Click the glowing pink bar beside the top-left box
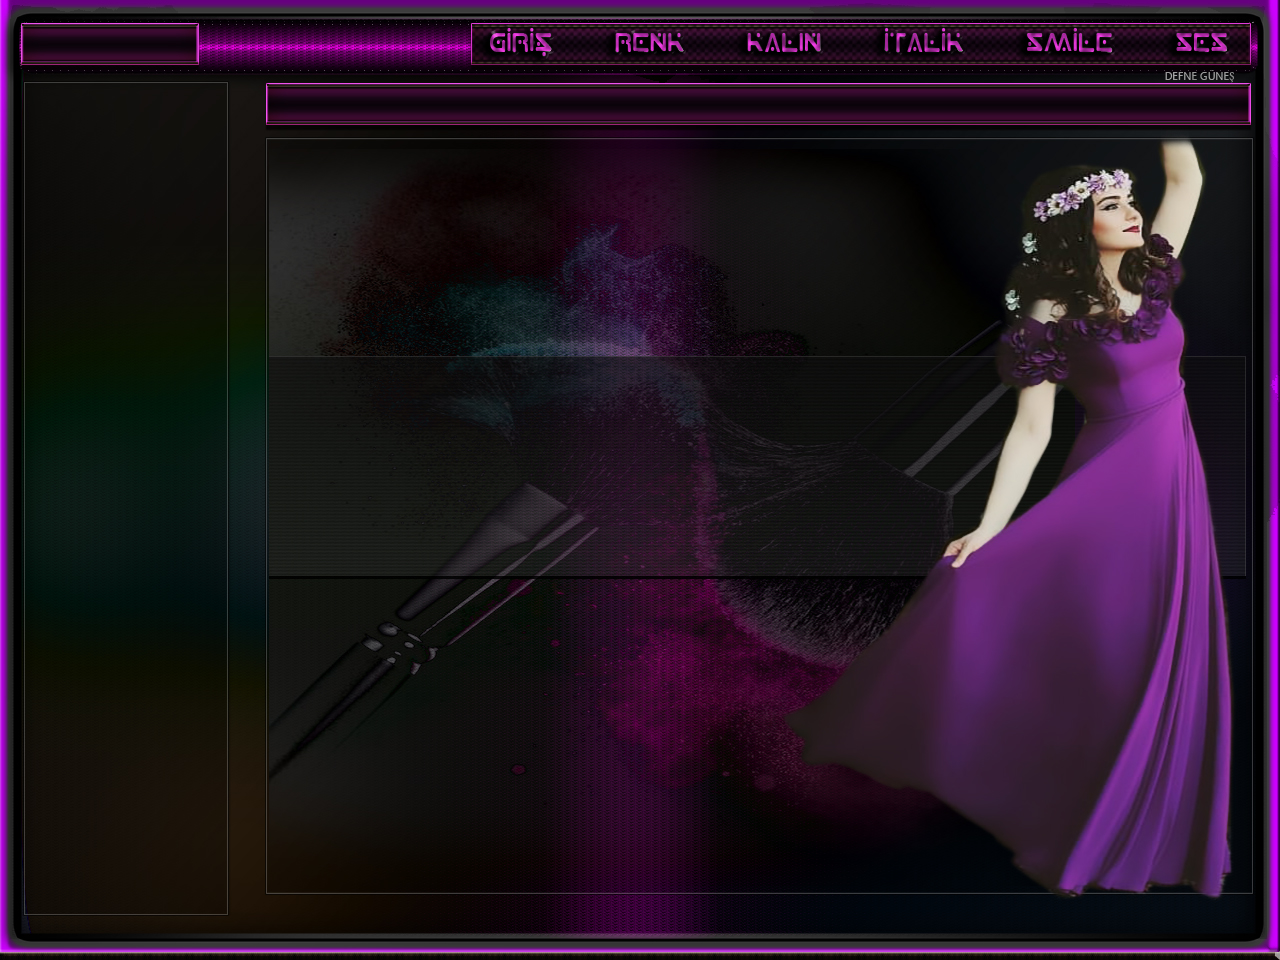1280x960 pixels. [x=333, y=46]
